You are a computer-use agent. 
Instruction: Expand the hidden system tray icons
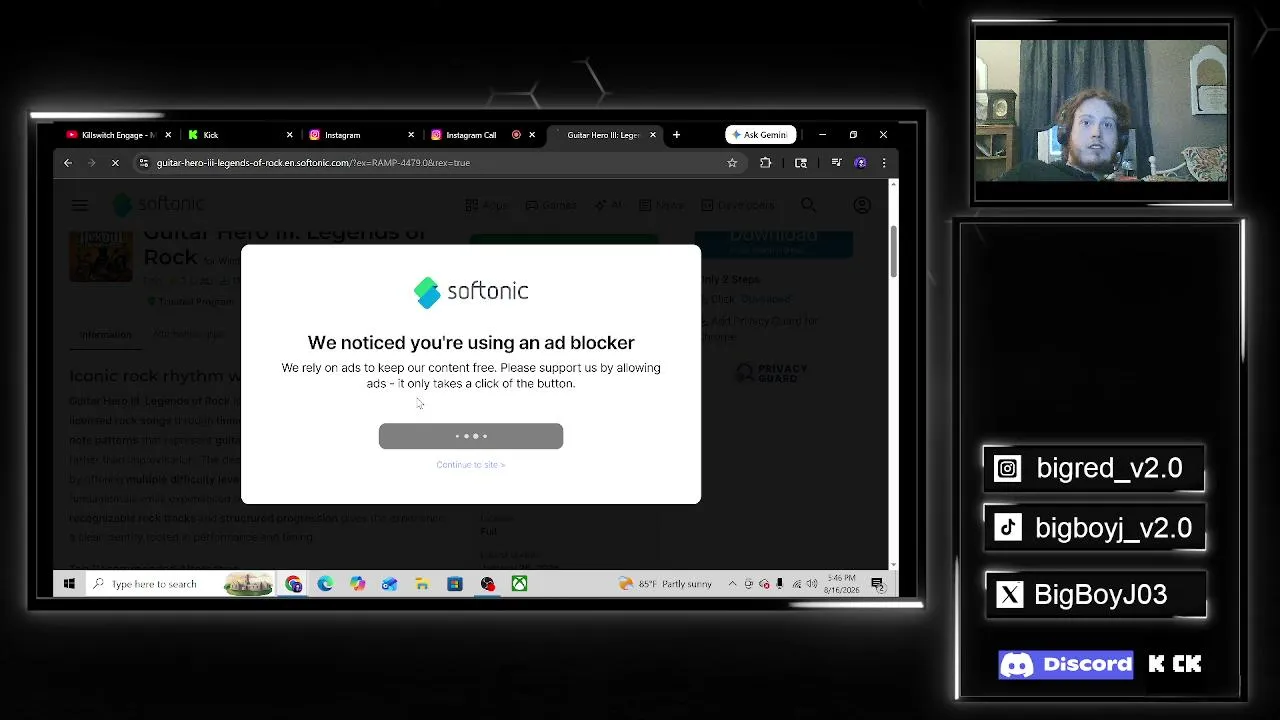[x=732, y=584]
